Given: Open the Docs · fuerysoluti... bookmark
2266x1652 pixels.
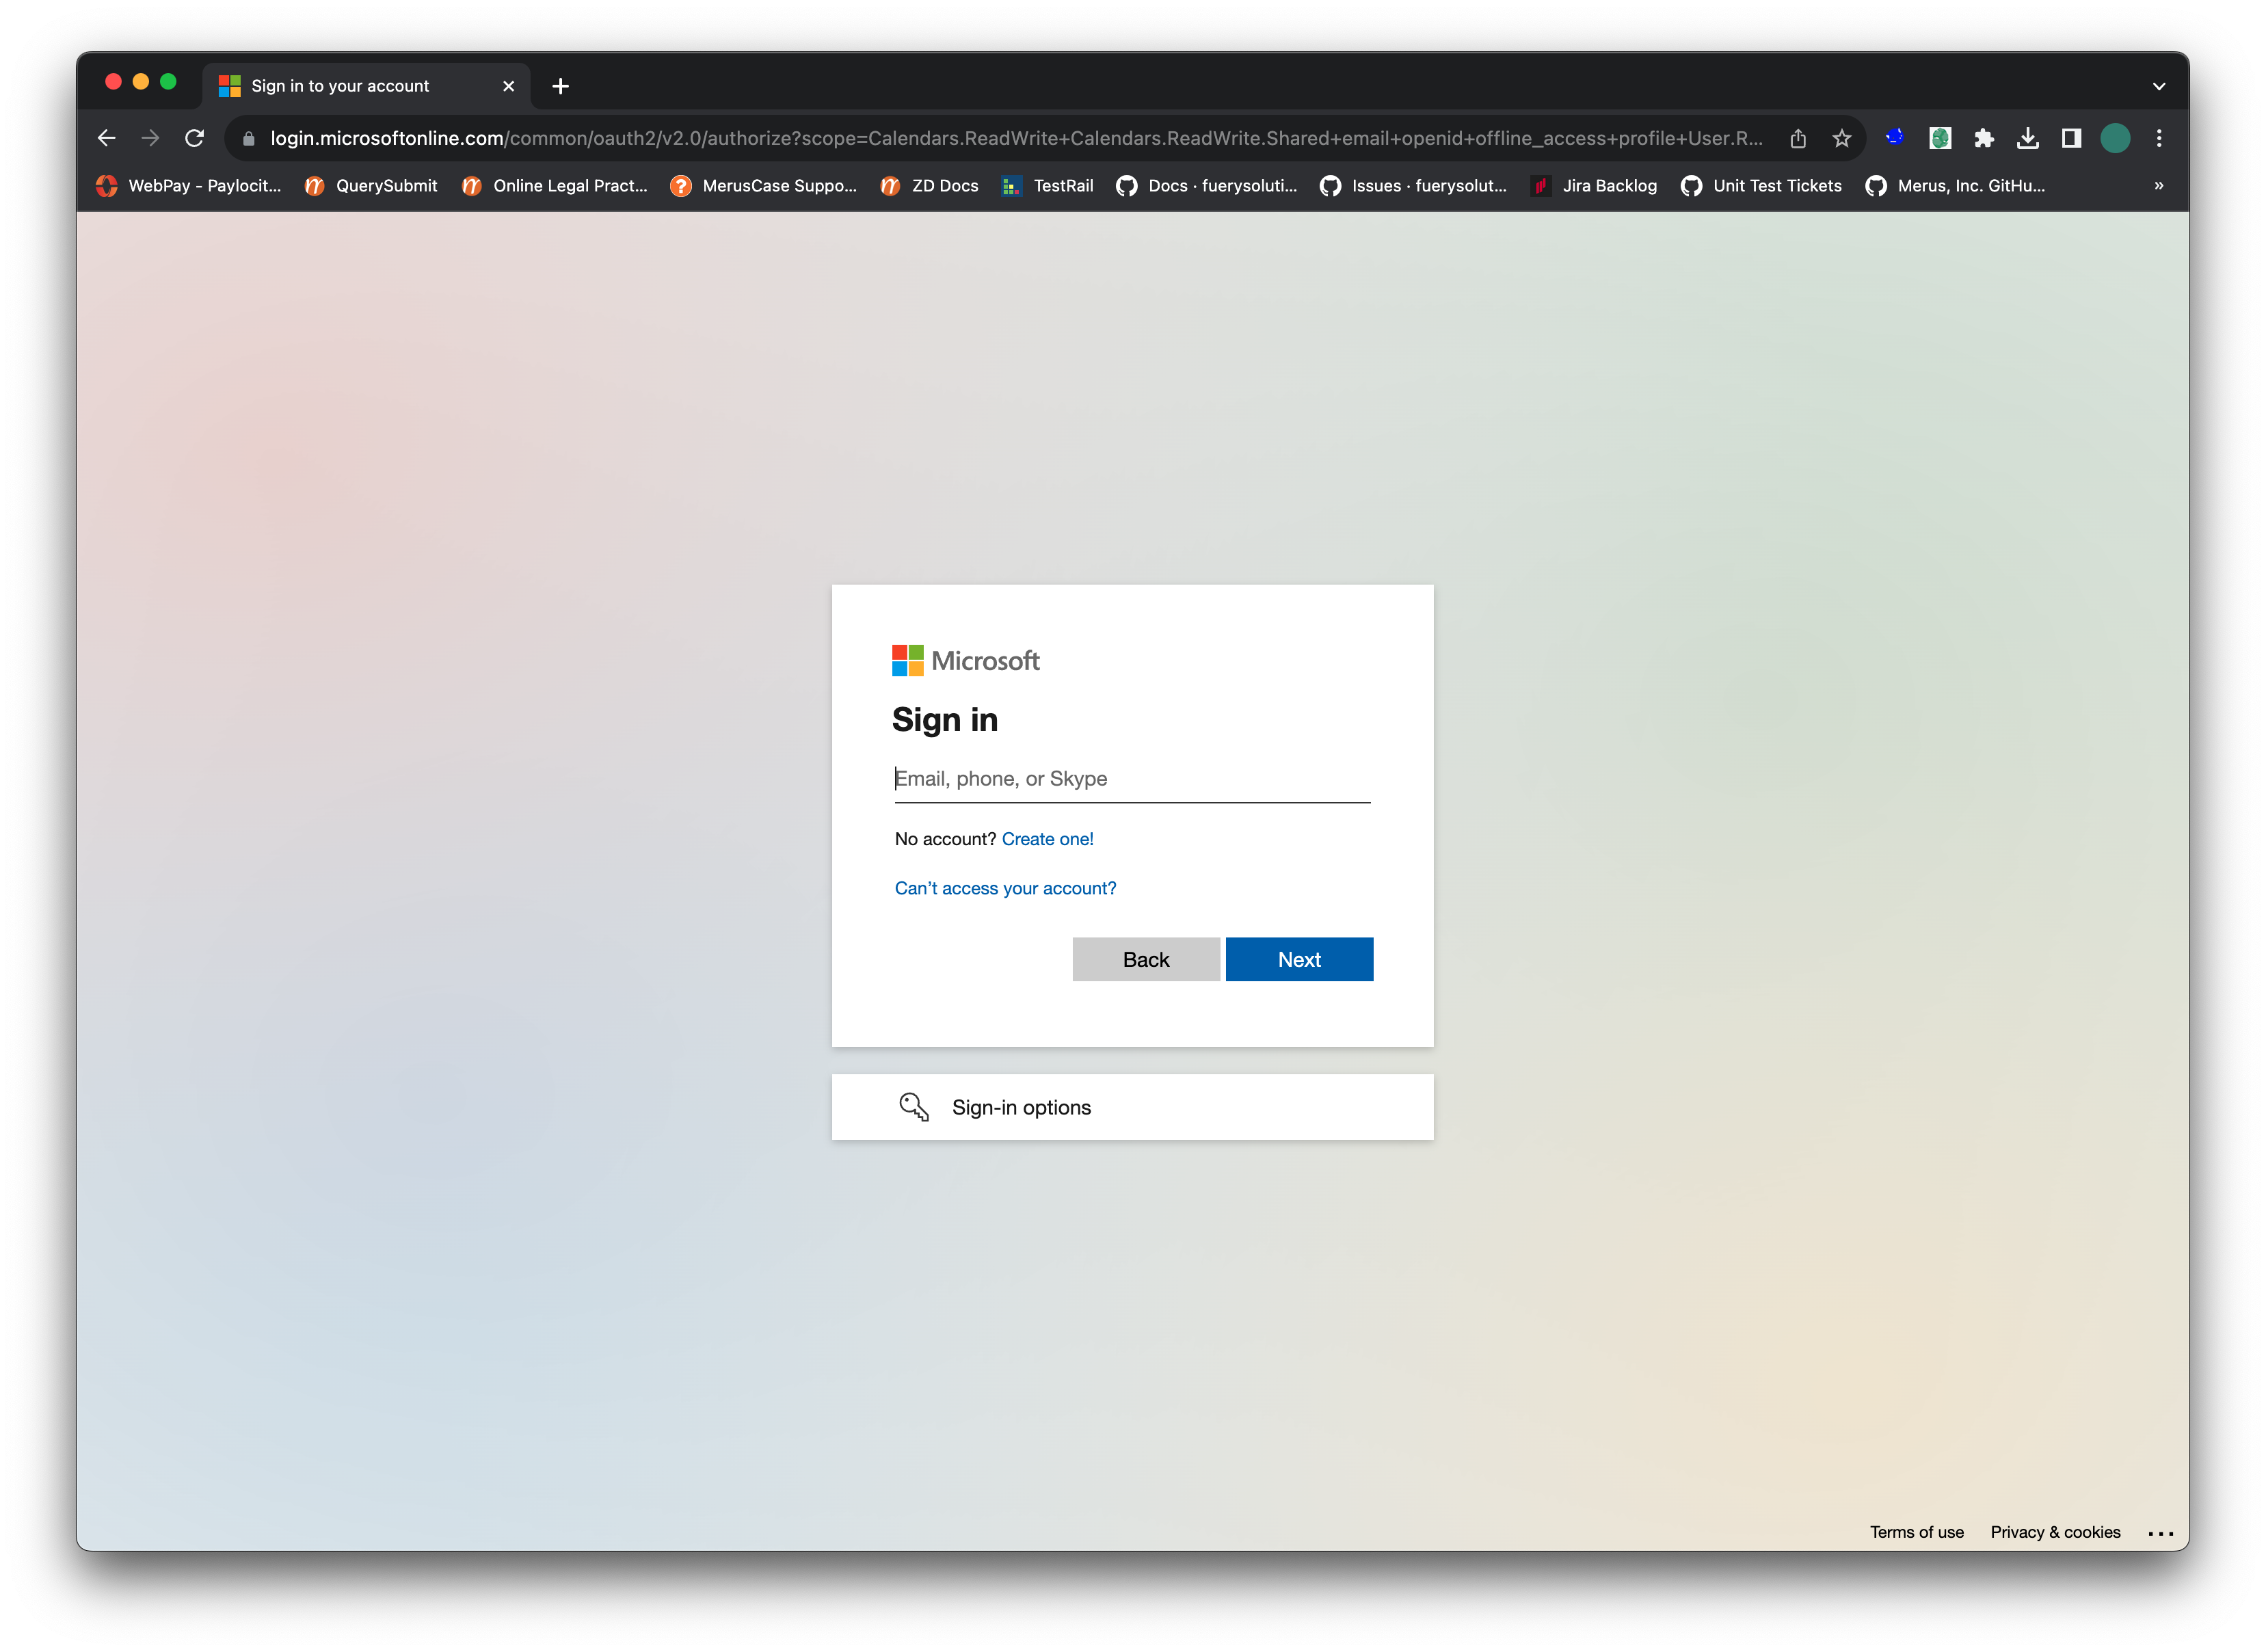Looking at the screenshot, I should tap(1207, 186).
